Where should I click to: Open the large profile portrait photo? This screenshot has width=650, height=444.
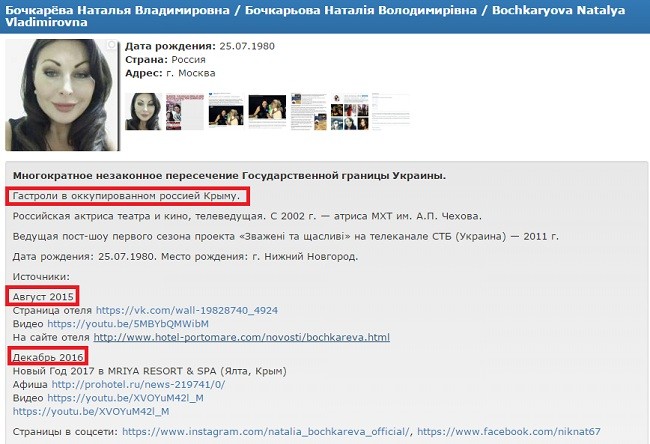point(62,95)
